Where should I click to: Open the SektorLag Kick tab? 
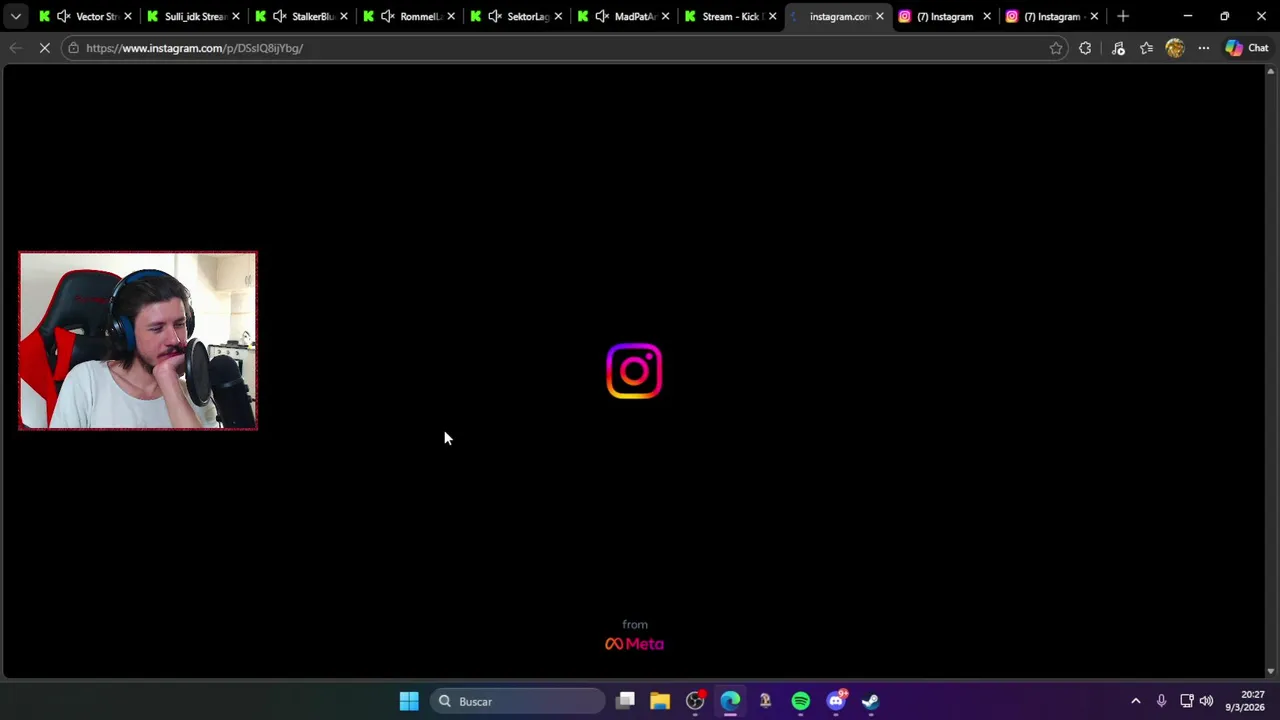point(517,16)
